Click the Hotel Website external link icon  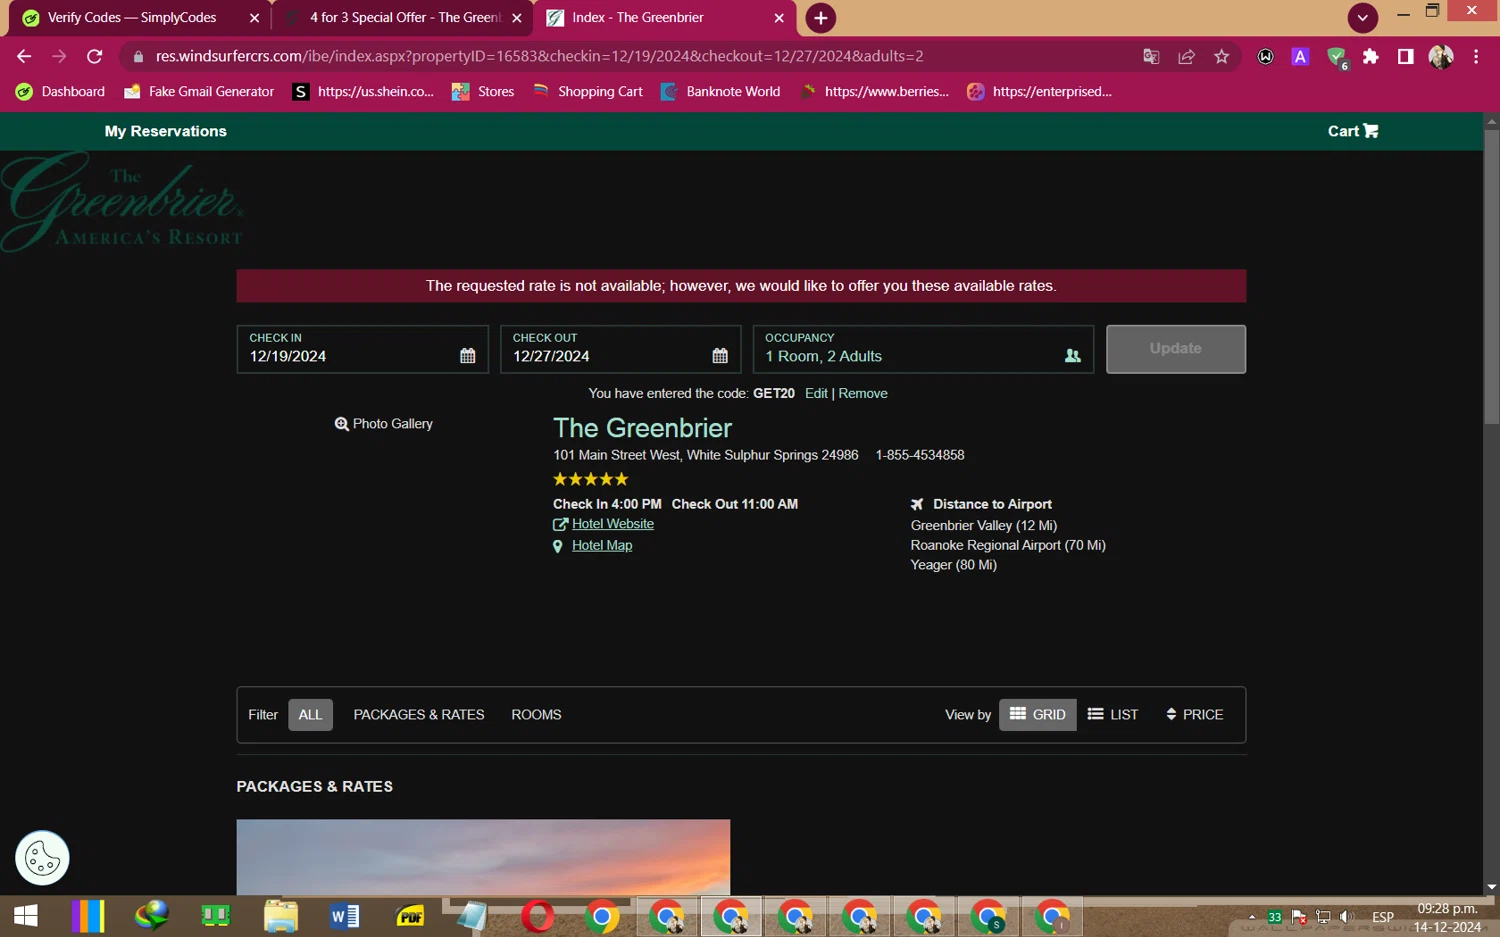[x=560, y=524]
